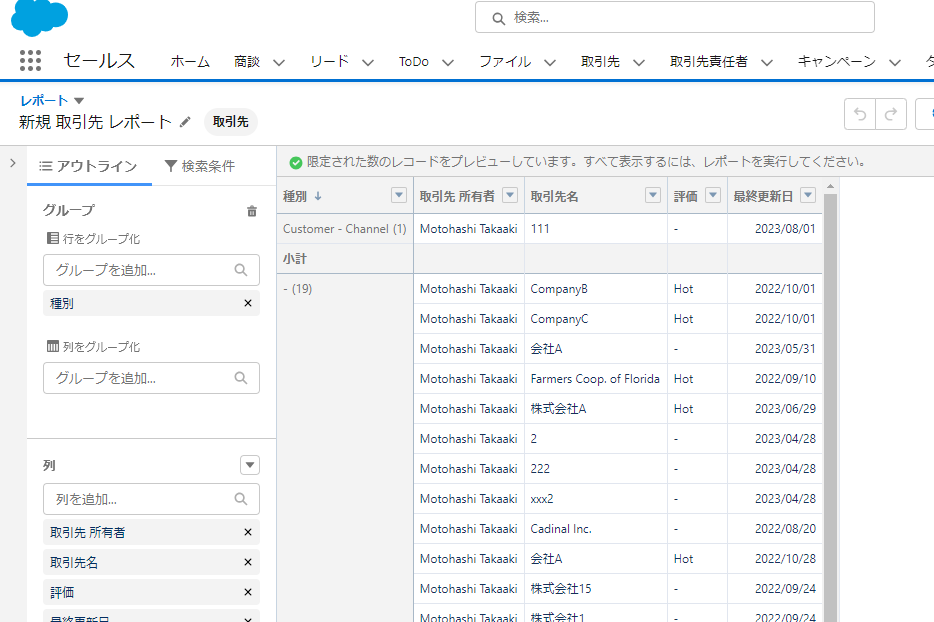934x622 pixels.
Task: Switch to the 検索条件 tab
Action: tap(200, 166)
